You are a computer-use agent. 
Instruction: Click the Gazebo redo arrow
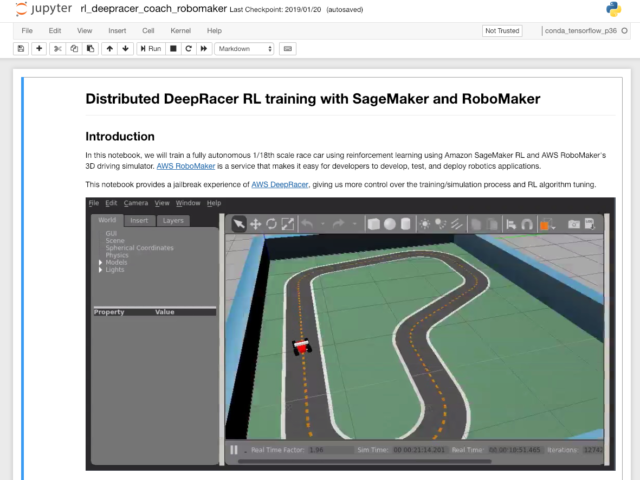[x=338, y=224]
